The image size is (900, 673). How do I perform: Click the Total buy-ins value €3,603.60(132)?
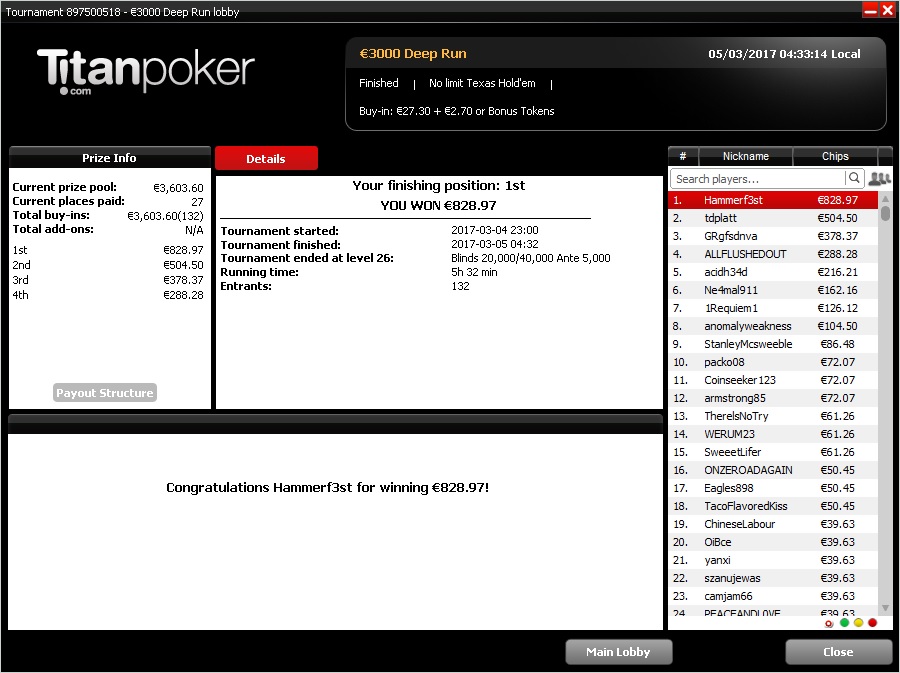tap(165, 216)
